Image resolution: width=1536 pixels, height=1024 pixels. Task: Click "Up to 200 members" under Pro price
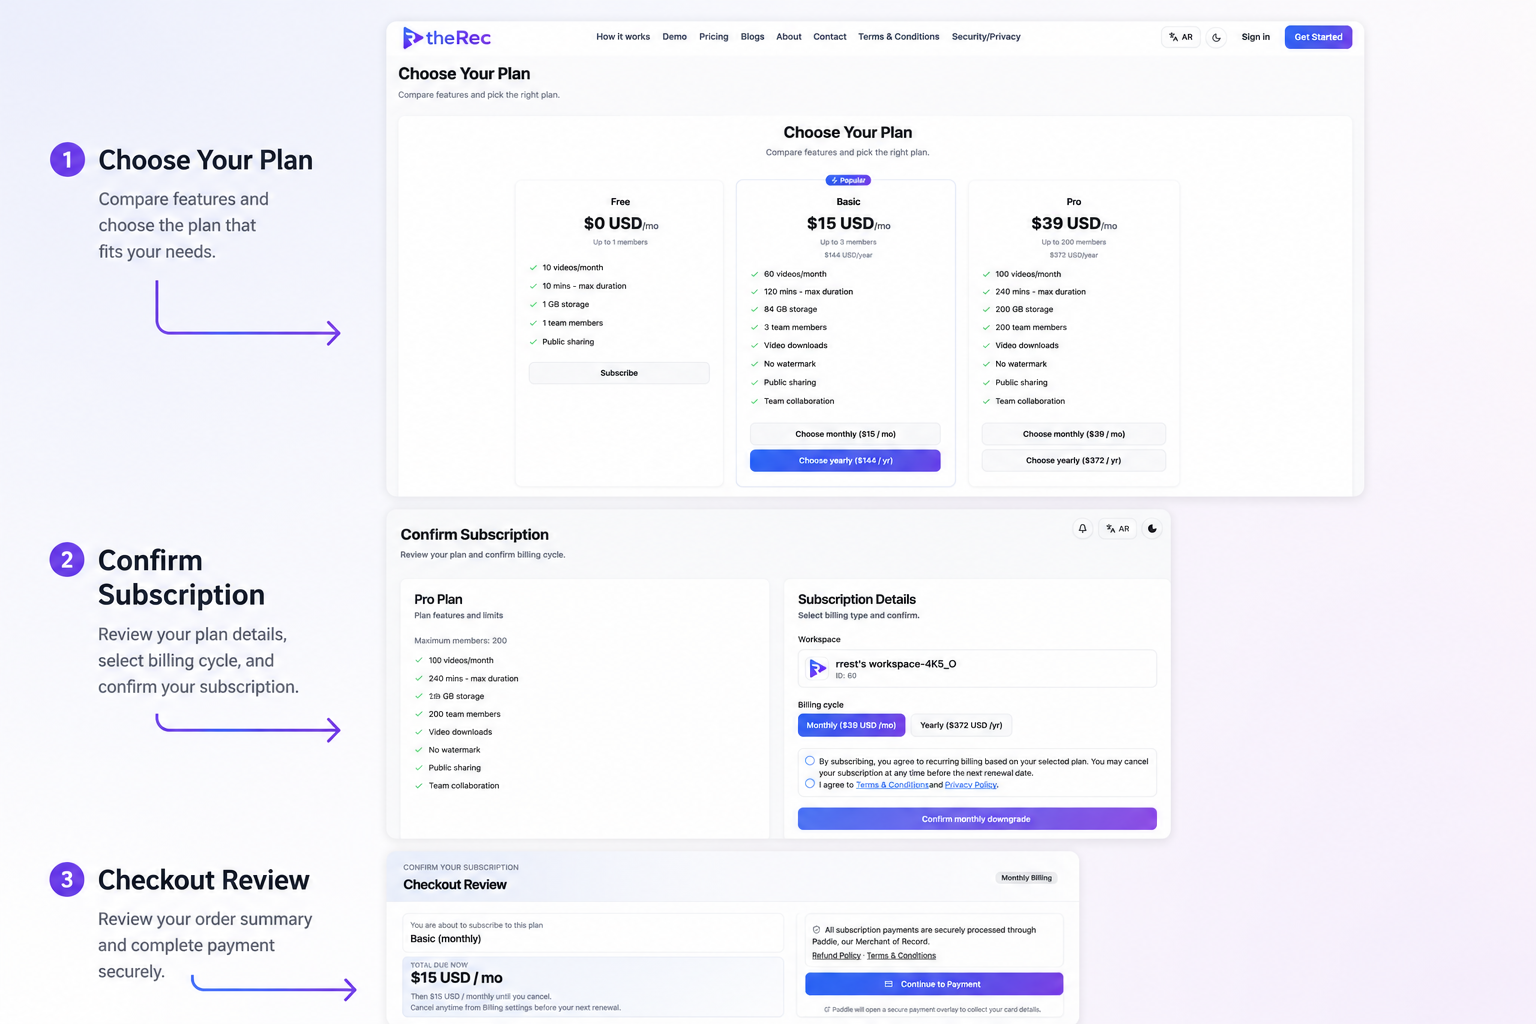1074,242
